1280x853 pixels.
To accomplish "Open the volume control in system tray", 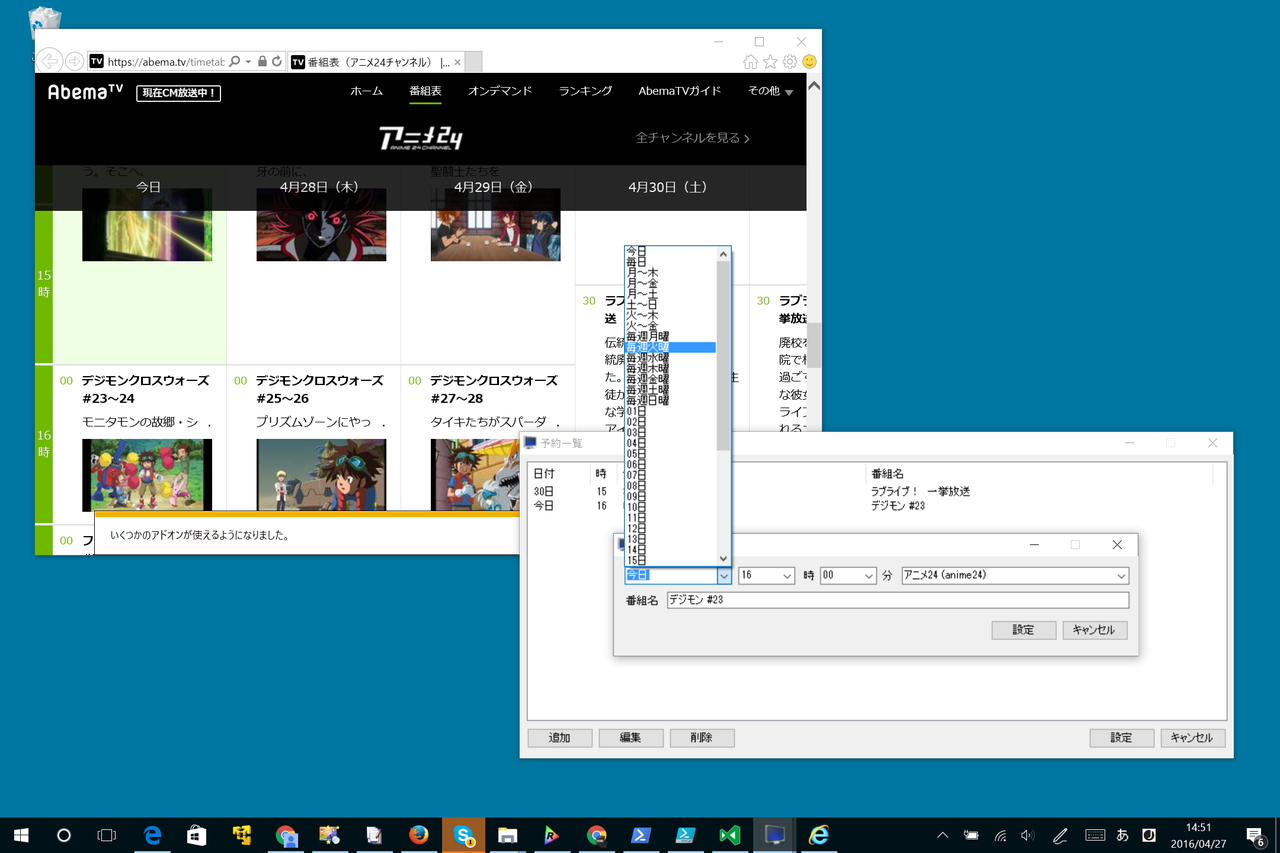I will pyautogui.click(x=1028, y=835).
